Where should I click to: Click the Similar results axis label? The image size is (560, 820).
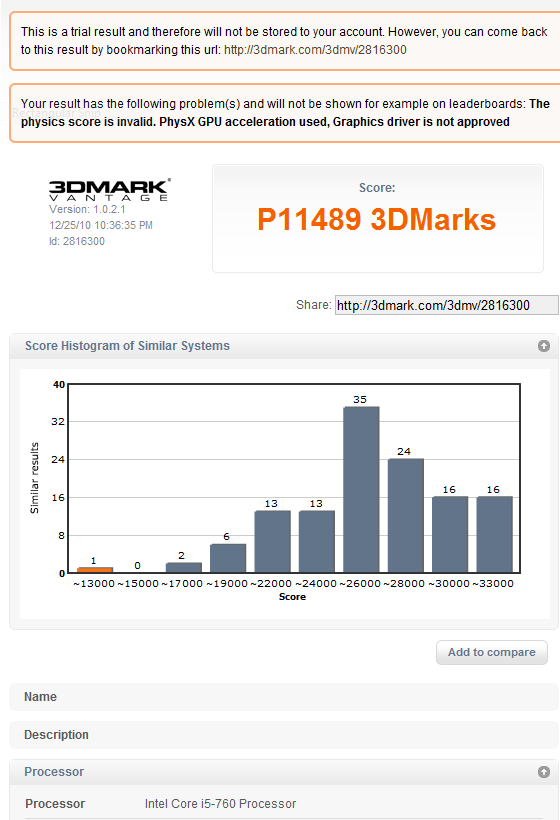(35, 478)
